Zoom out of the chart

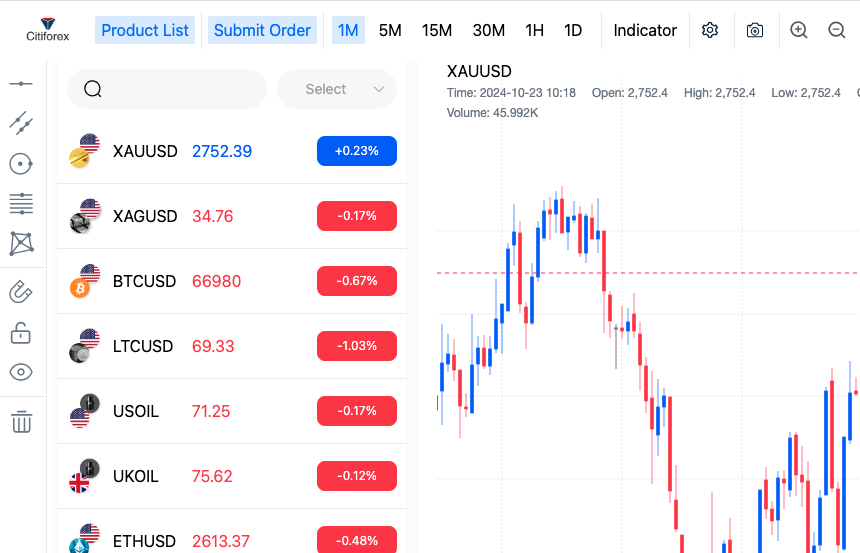click(837, 30)
